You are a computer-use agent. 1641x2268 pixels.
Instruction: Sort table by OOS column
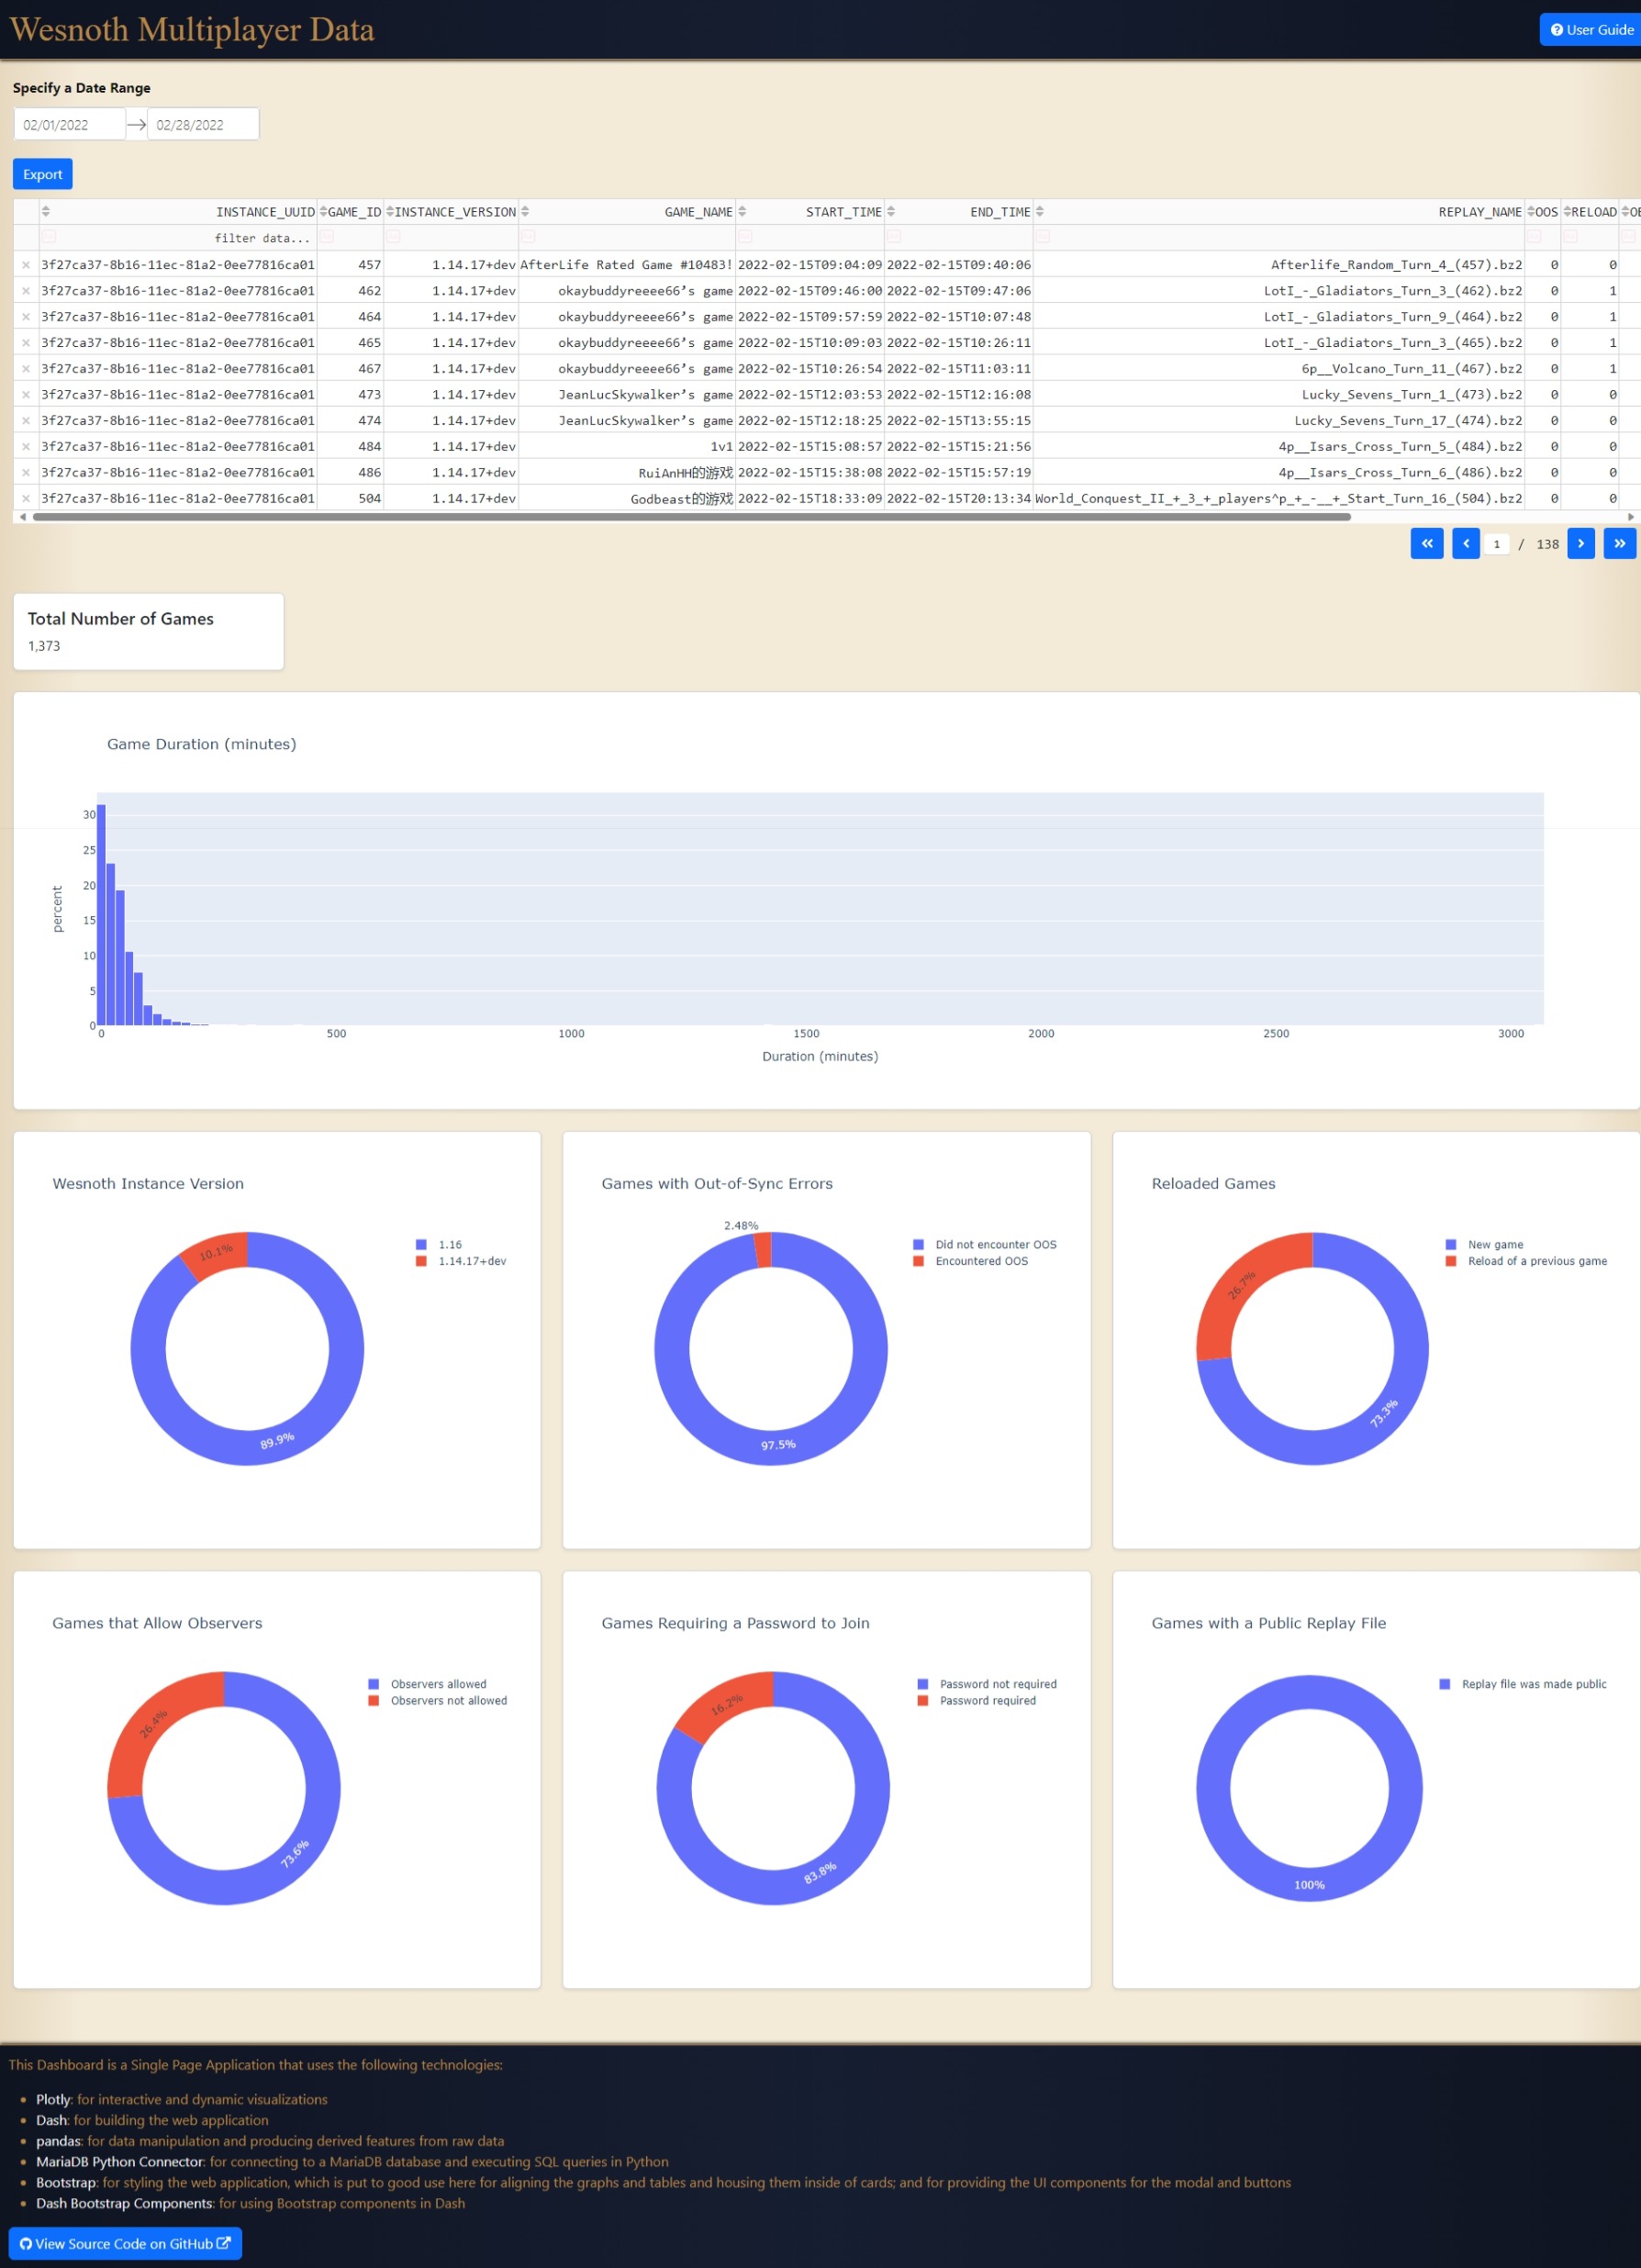[1531, 212]
